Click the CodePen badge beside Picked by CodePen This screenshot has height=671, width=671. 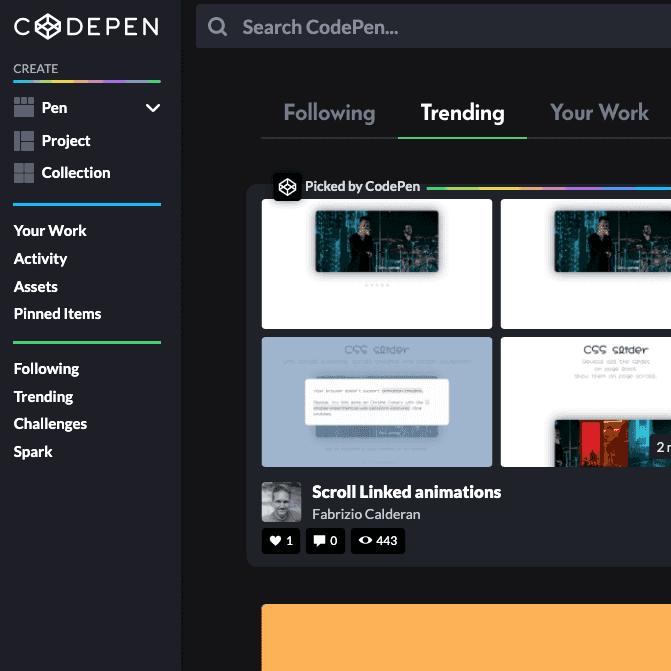point(288,187)
